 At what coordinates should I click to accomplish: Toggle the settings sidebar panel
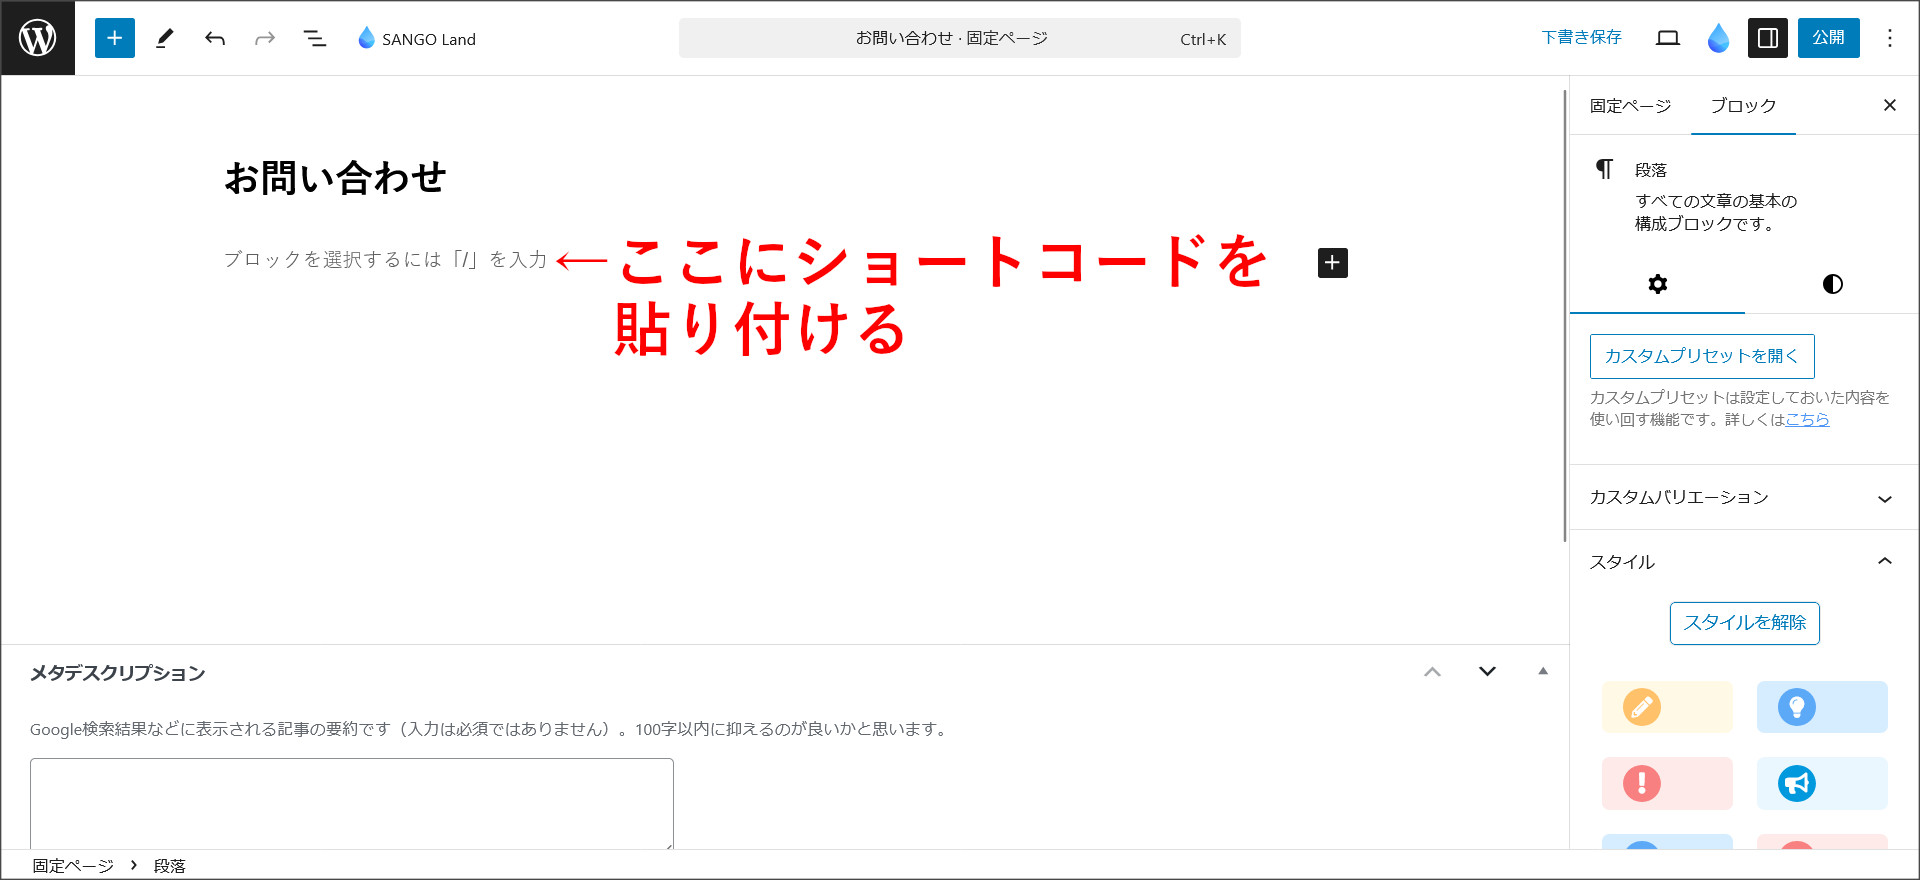(1767, 38)
